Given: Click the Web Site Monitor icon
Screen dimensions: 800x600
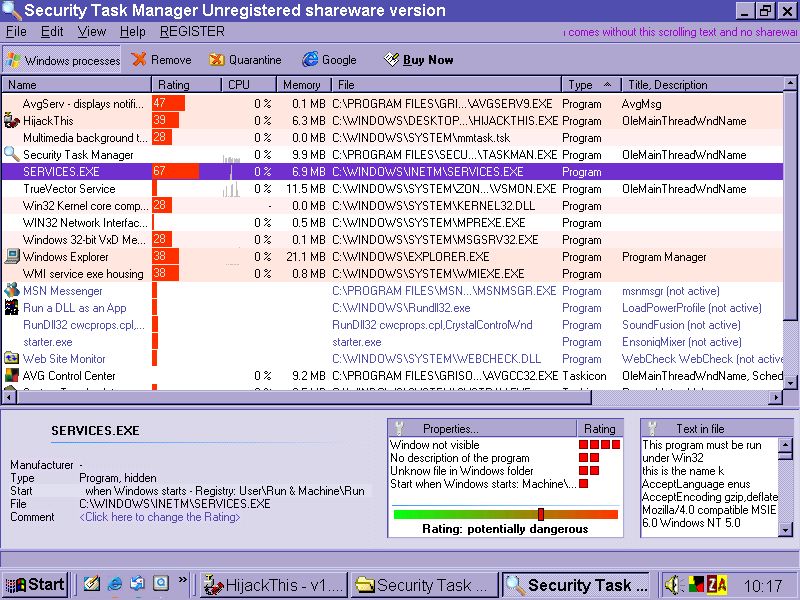Looking at the screenshot, I should 11,358.
